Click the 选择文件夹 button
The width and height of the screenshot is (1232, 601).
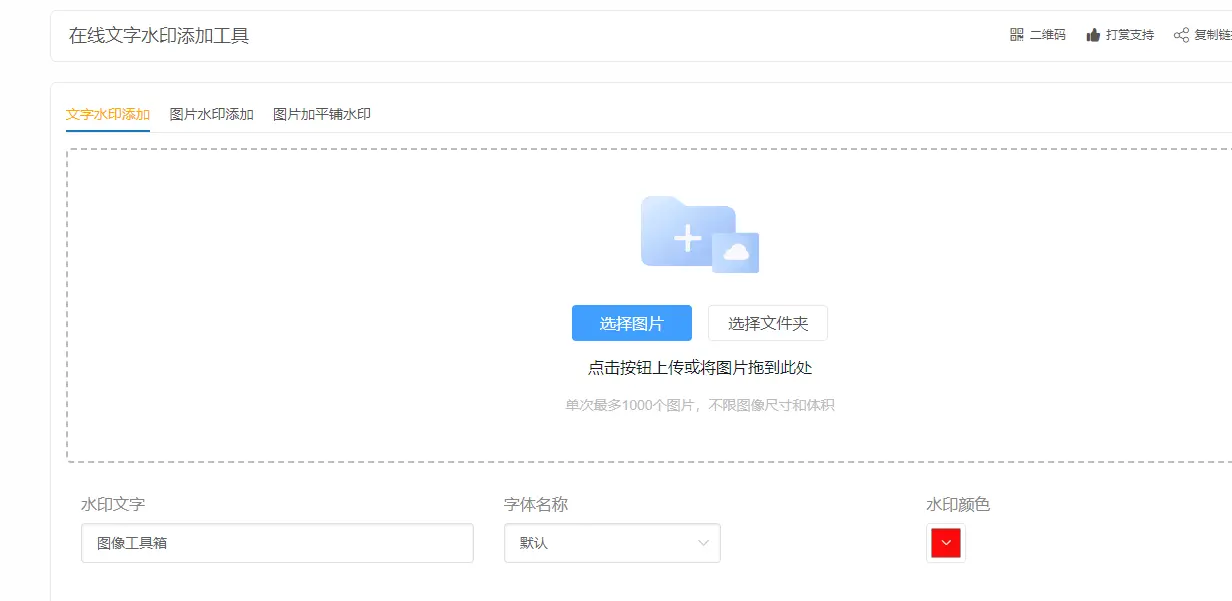point(768,322)
